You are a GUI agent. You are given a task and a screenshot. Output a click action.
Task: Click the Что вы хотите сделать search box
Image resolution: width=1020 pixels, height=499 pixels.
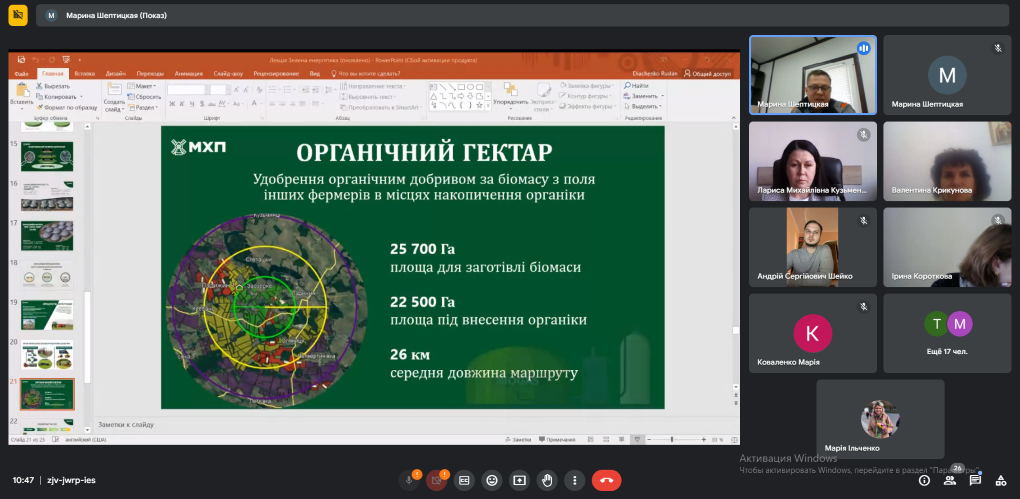point(364,74)
